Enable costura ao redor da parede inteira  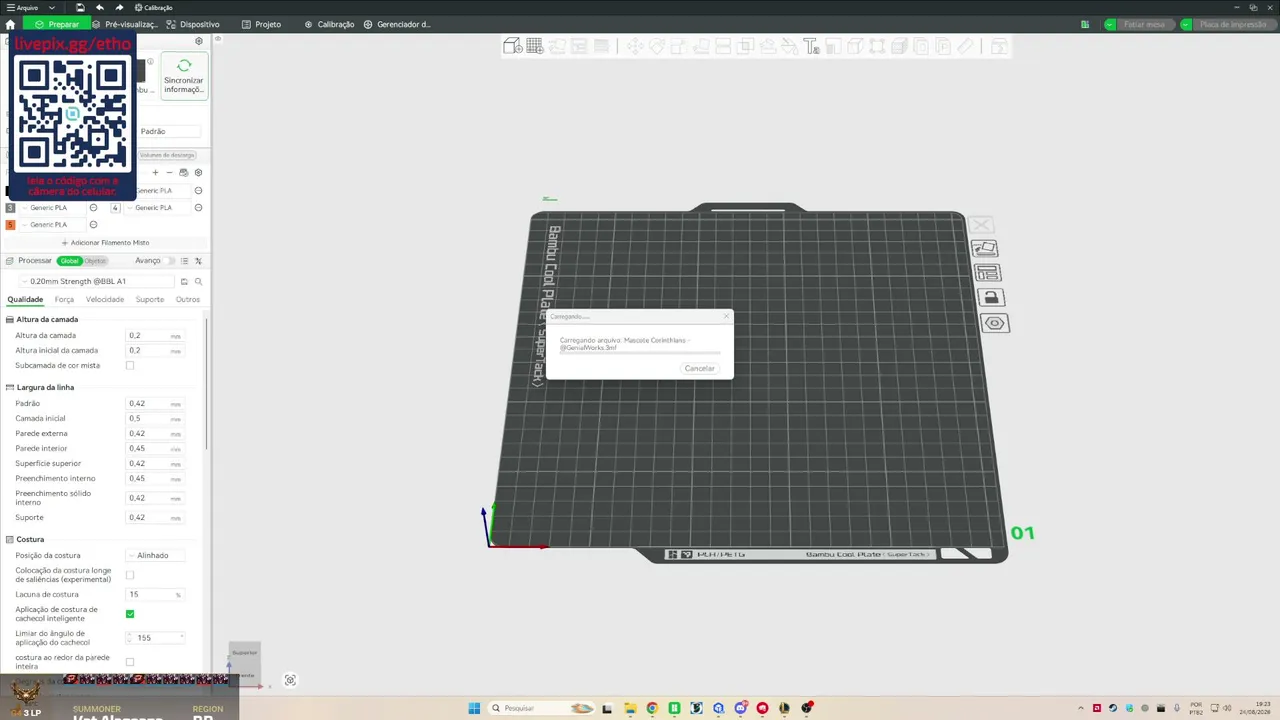tap(130, 662)
